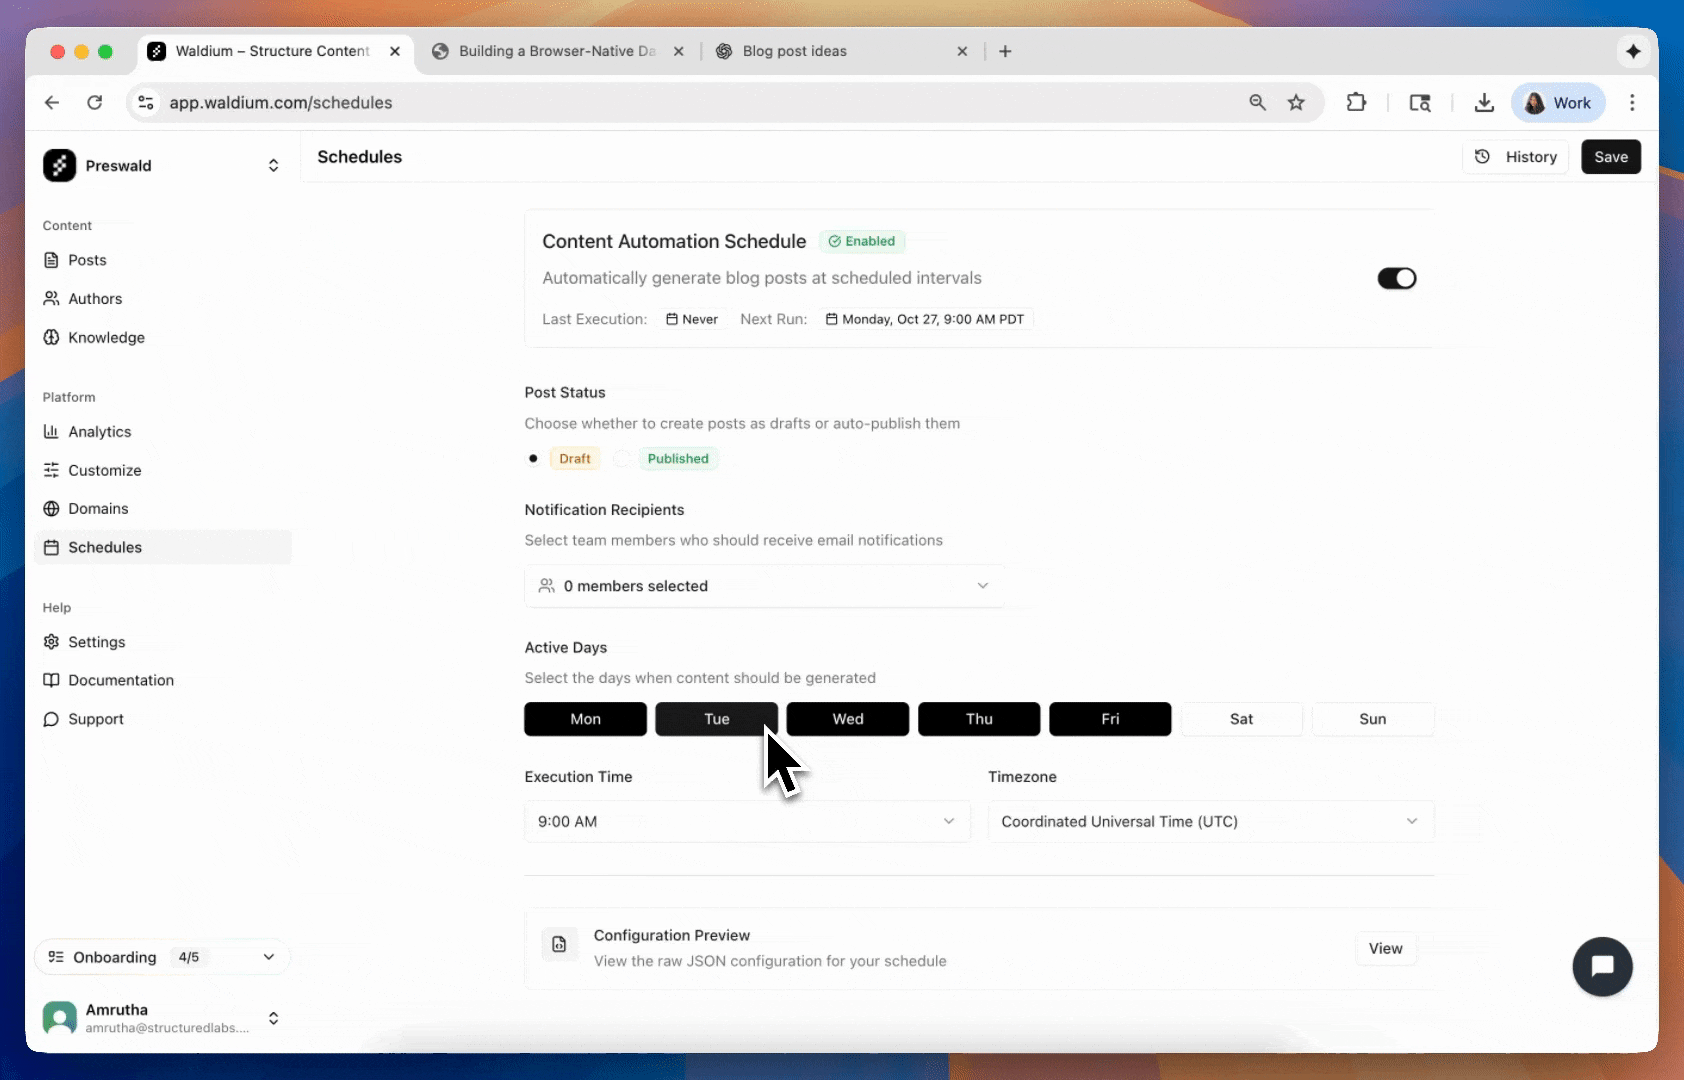This screenshot has width=1684, height=1080.
Task: Change the Timezone dropdown selection
Action: (x=1209, y=821)
